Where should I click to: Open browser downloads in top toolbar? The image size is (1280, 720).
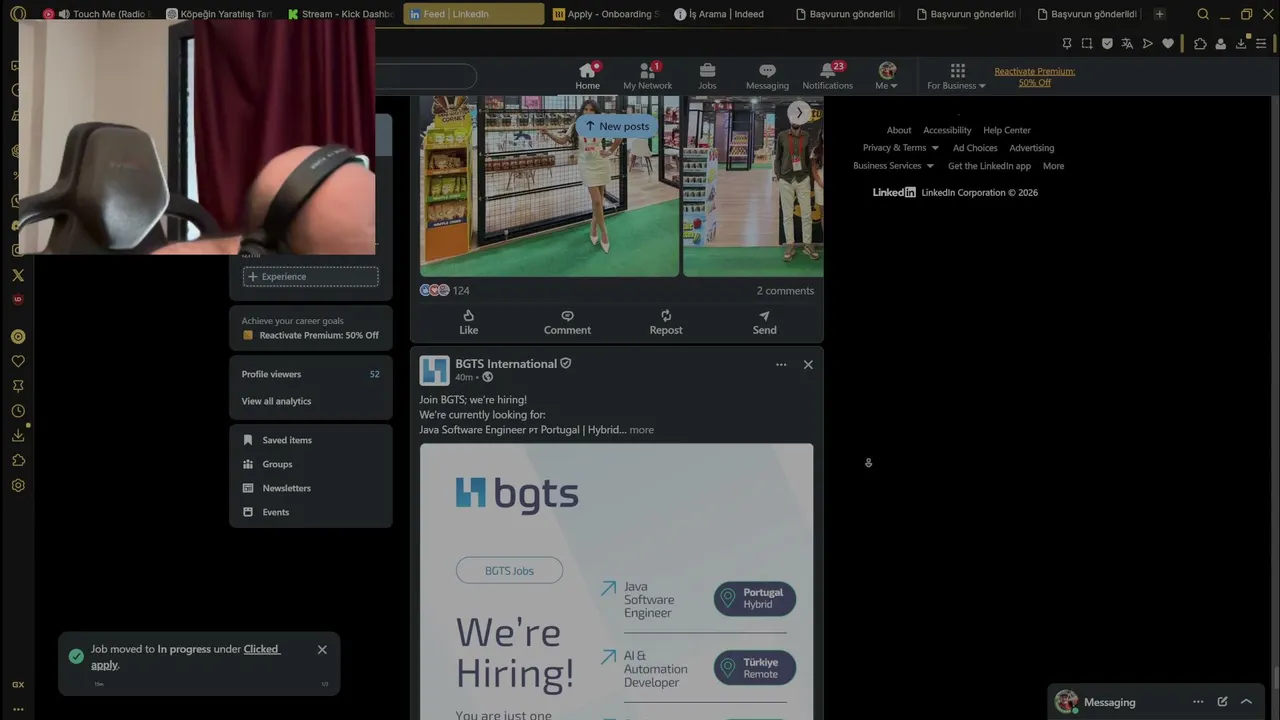click(1241, 44)
